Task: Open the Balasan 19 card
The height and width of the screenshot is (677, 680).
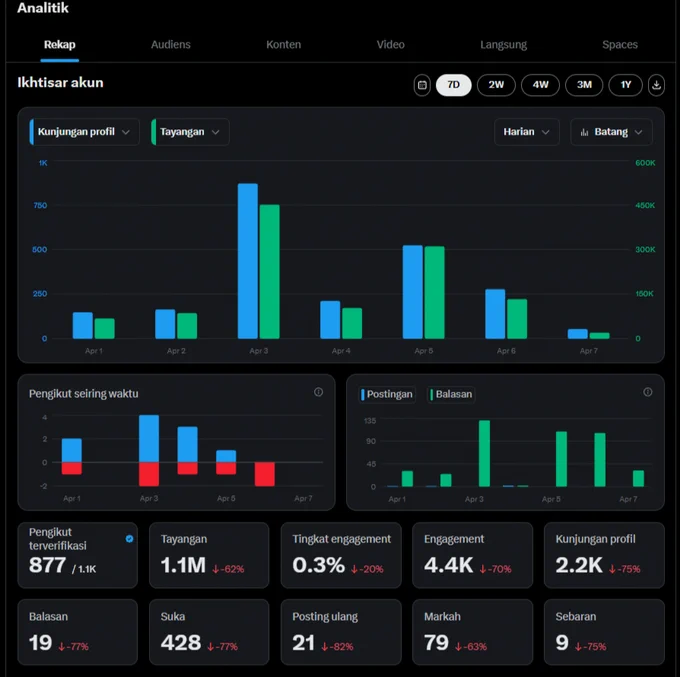Action: pyautogui.click(x=78, y=632)
